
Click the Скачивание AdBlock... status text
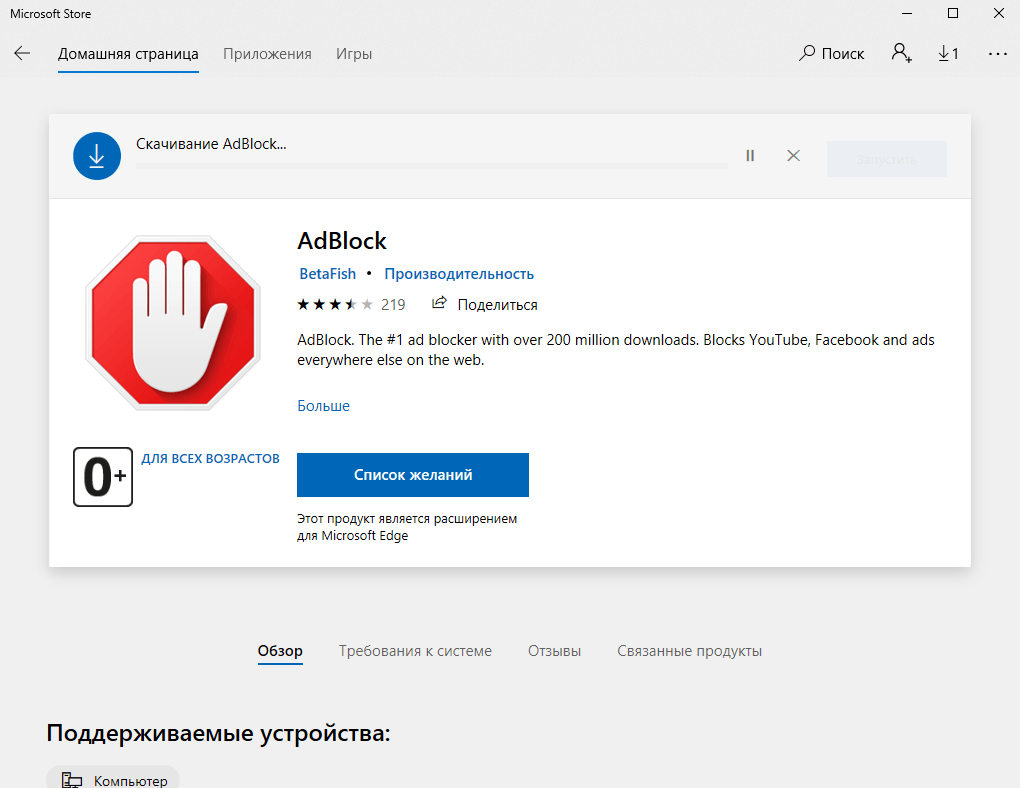pos(211,144)
